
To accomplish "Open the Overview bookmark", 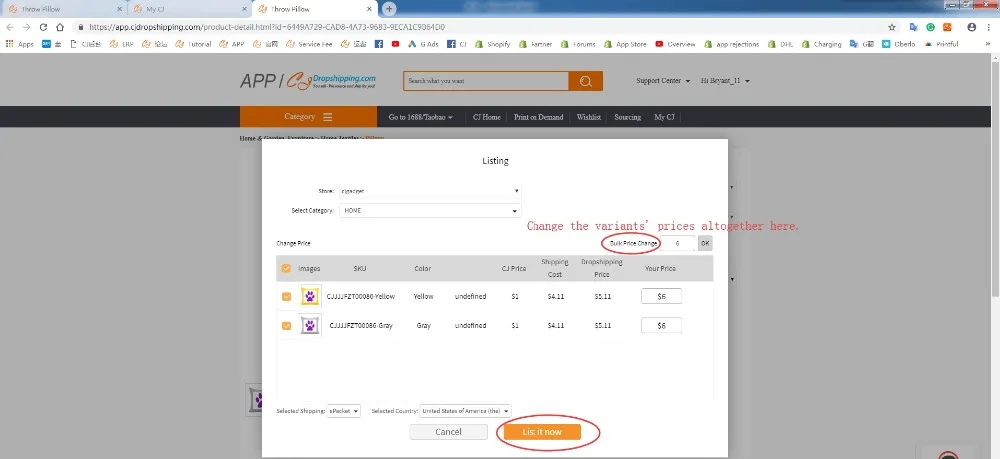I will click(x=675, y=44).
